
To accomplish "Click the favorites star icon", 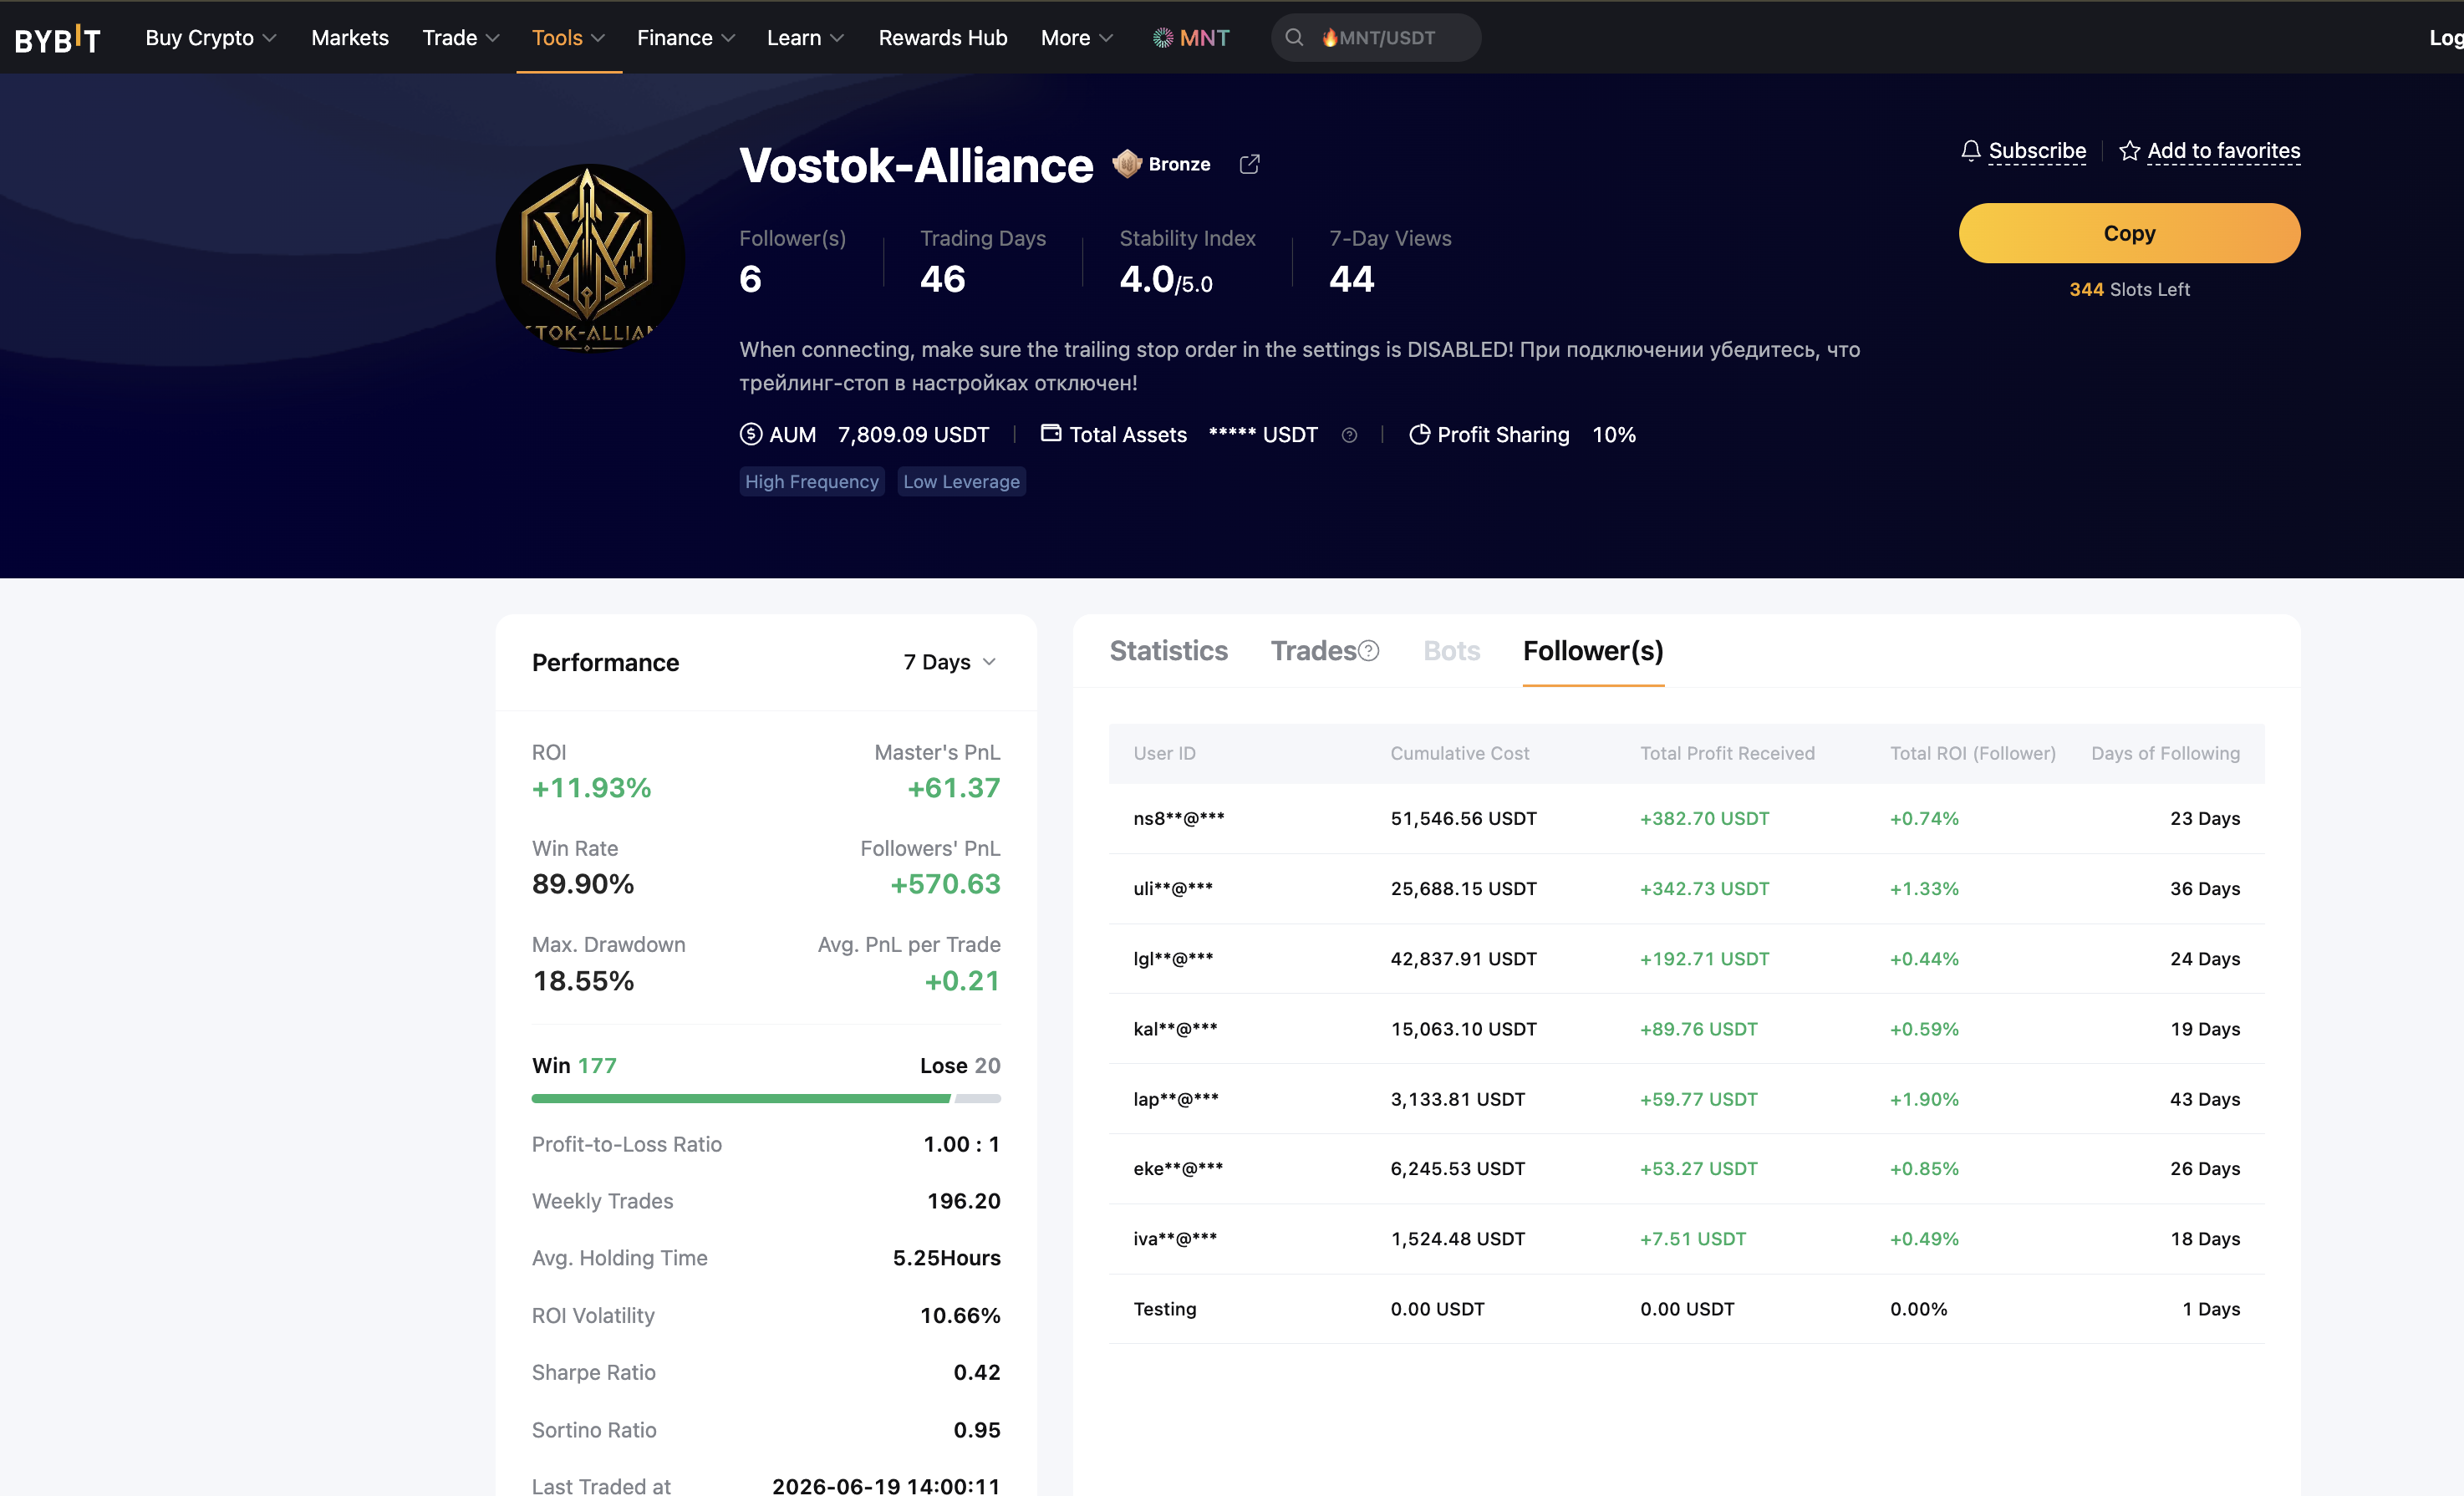I will coord(2129,151).
